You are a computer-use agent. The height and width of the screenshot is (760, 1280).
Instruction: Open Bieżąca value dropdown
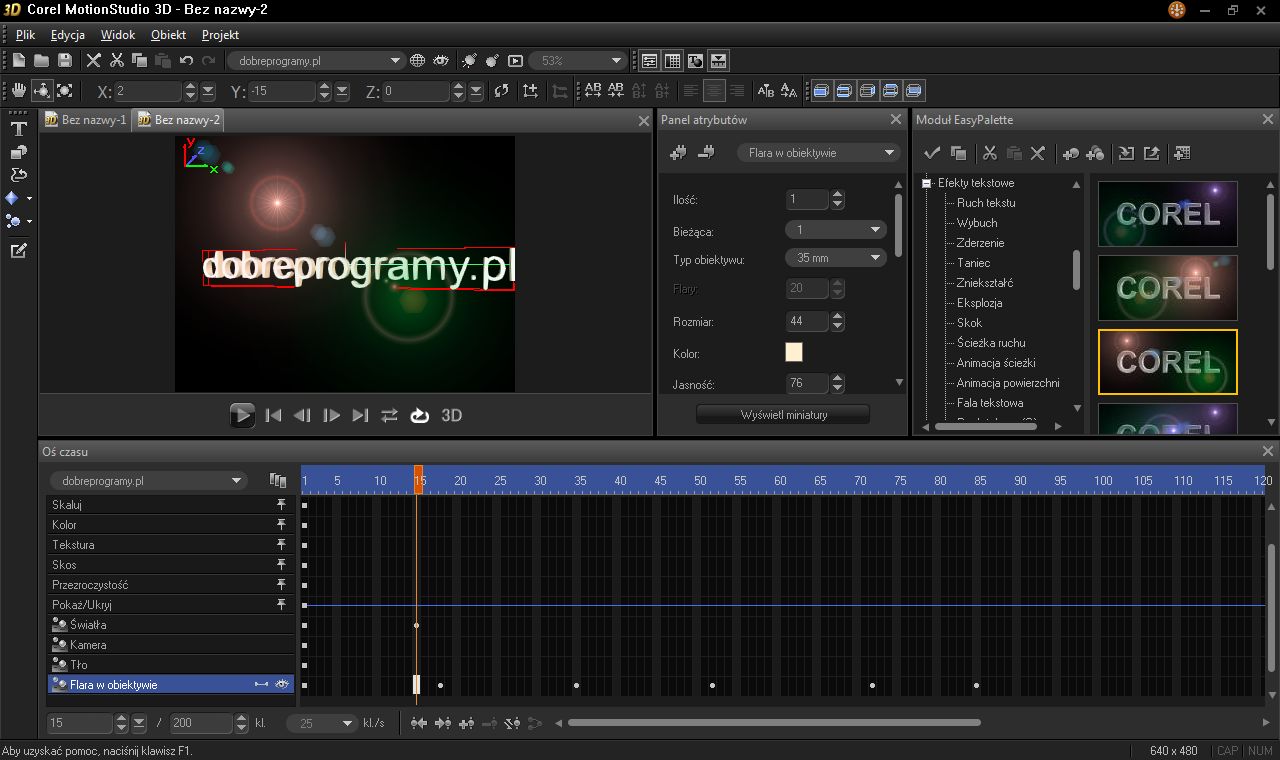[x=836, y=230]
